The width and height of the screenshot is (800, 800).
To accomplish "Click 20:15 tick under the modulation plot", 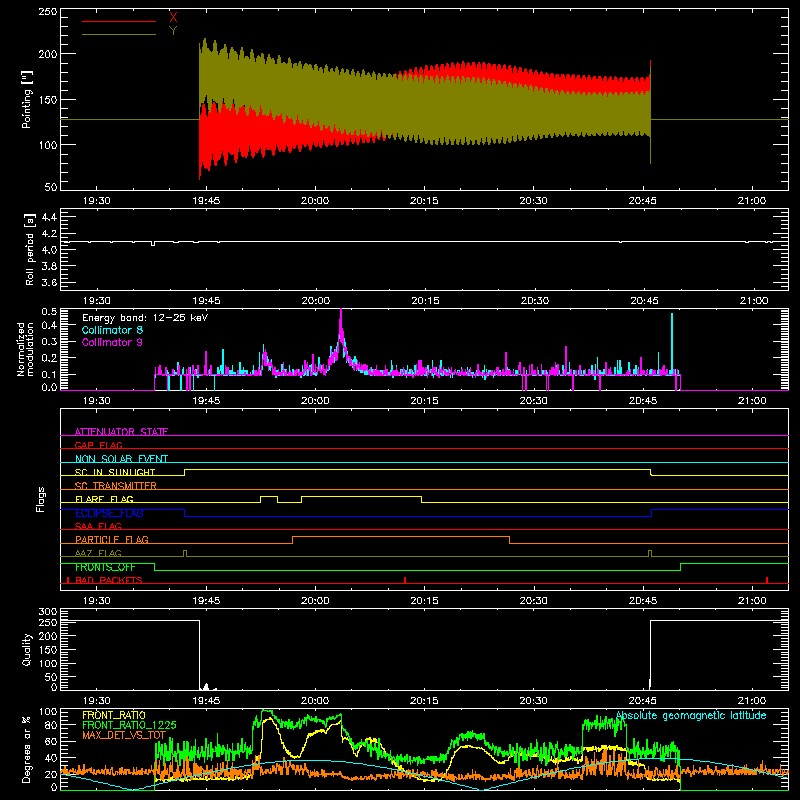I will (424, 401).
